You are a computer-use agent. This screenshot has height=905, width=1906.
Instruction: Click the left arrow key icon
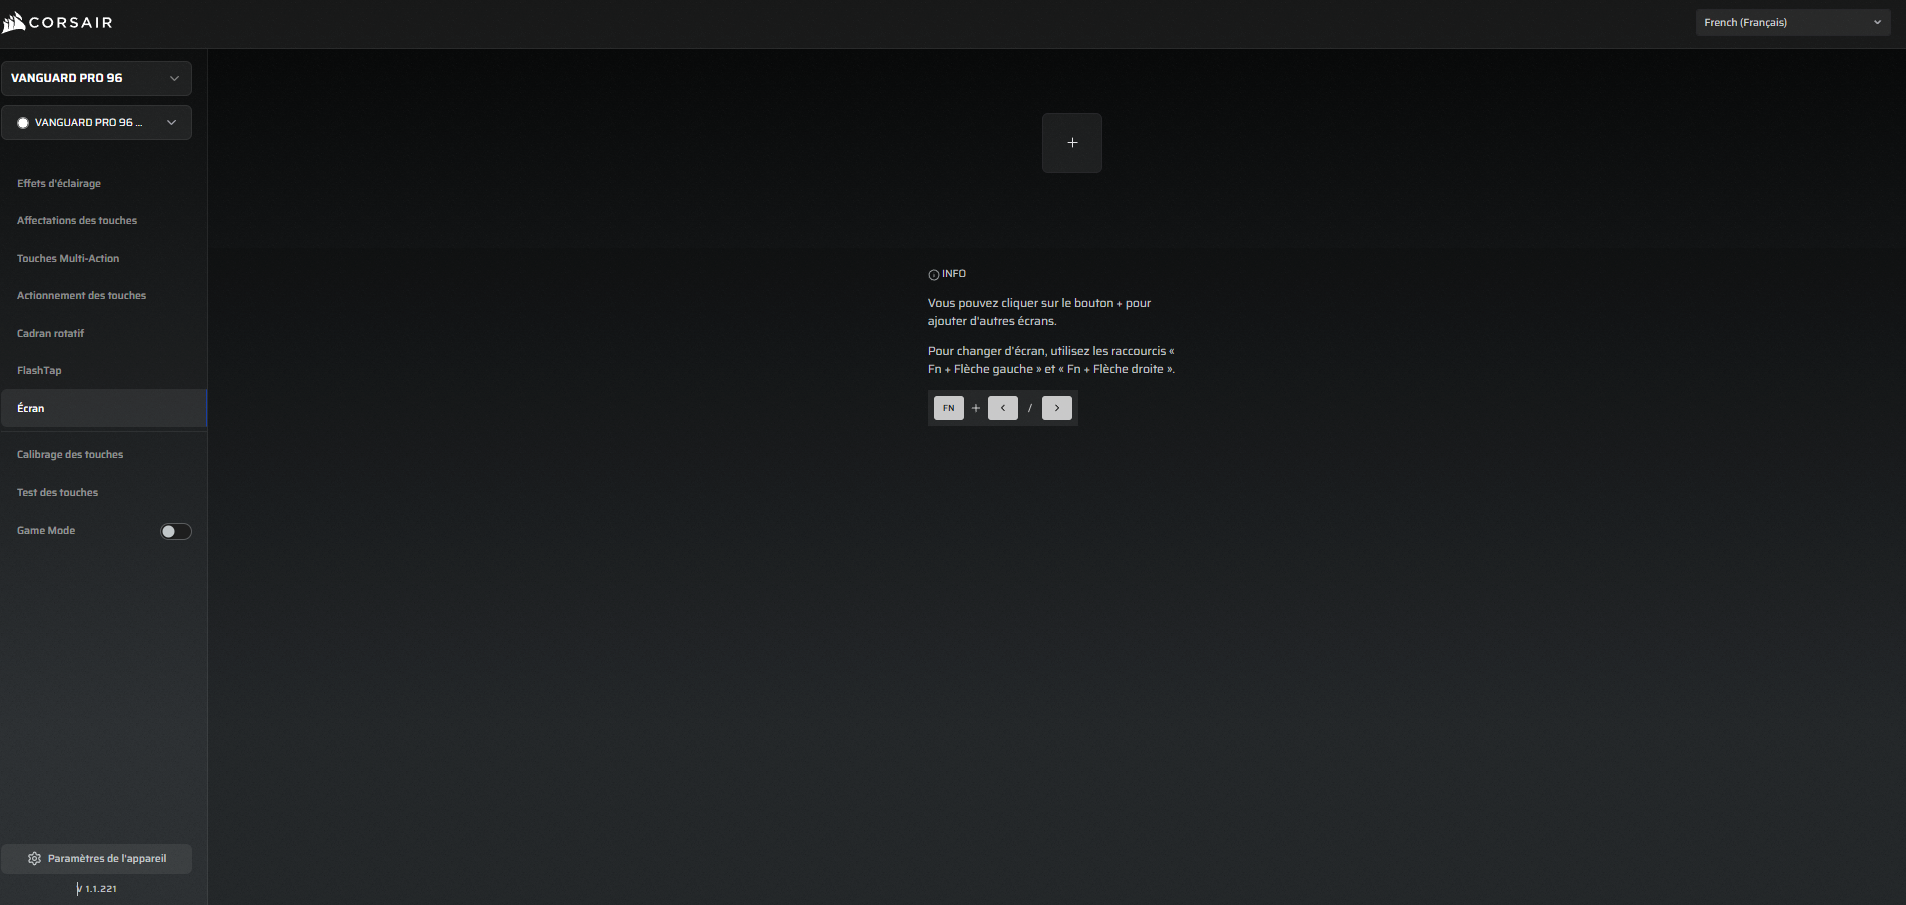pos(1002,408)
